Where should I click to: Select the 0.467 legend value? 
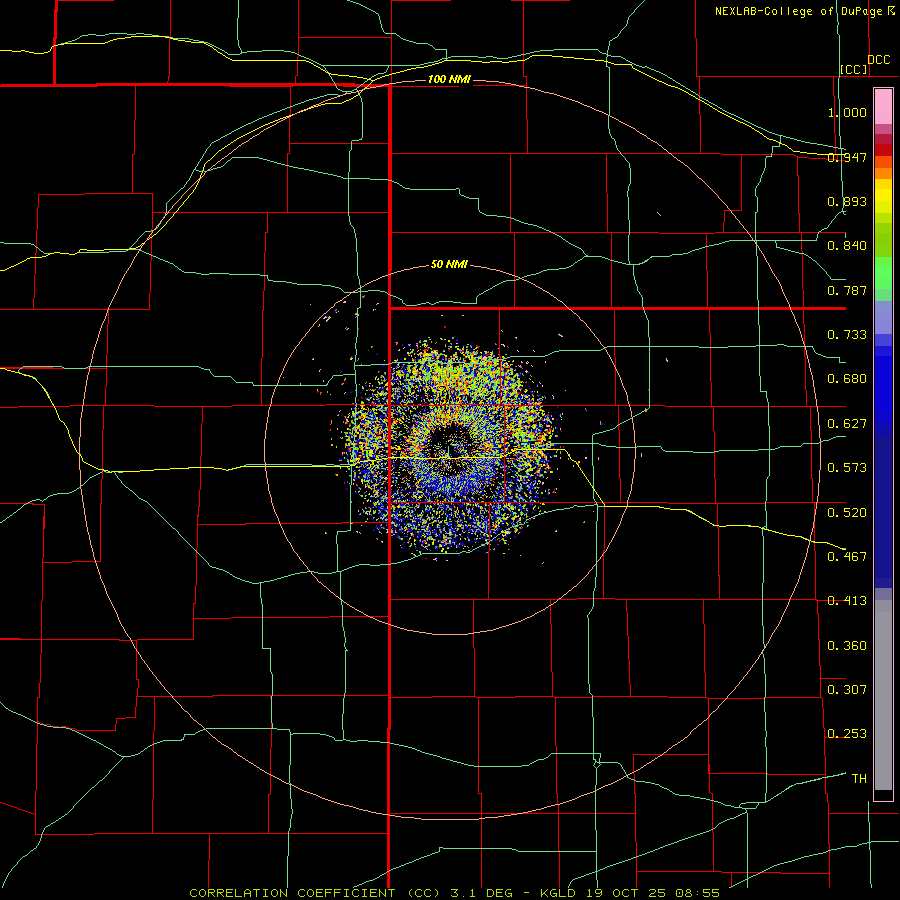(x=847, y=557)
